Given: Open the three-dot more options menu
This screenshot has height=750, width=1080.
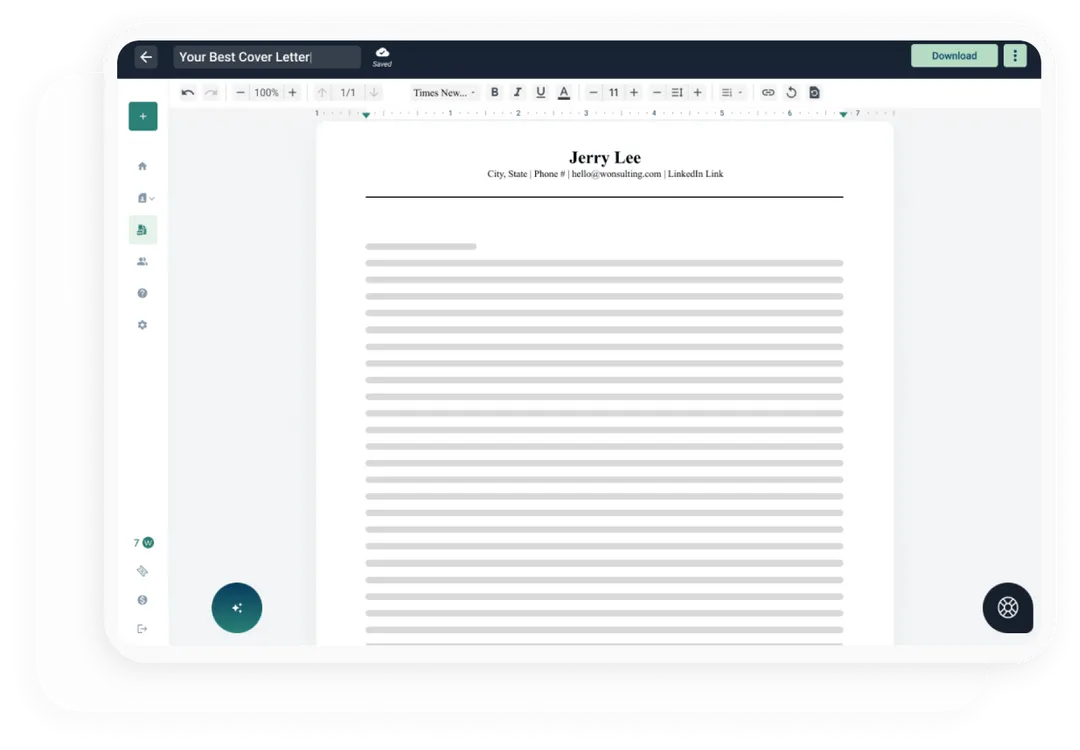Looking at the screenshot, I should click(x=1015, y=56).
